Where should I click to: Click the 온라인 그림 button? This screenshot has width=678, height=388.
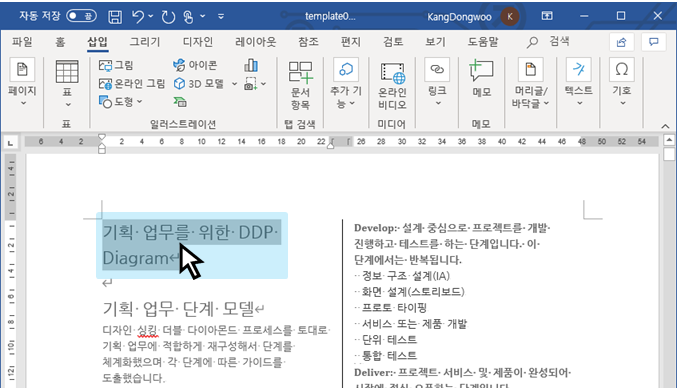(131, 83)
